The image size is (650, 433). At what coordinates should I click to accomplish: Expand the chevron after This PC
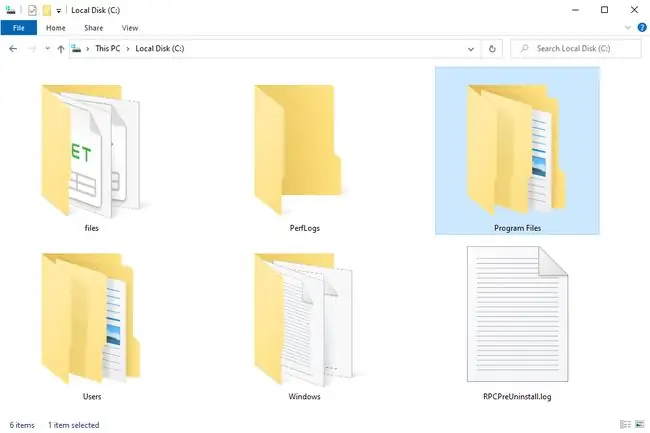pos(128,49)
